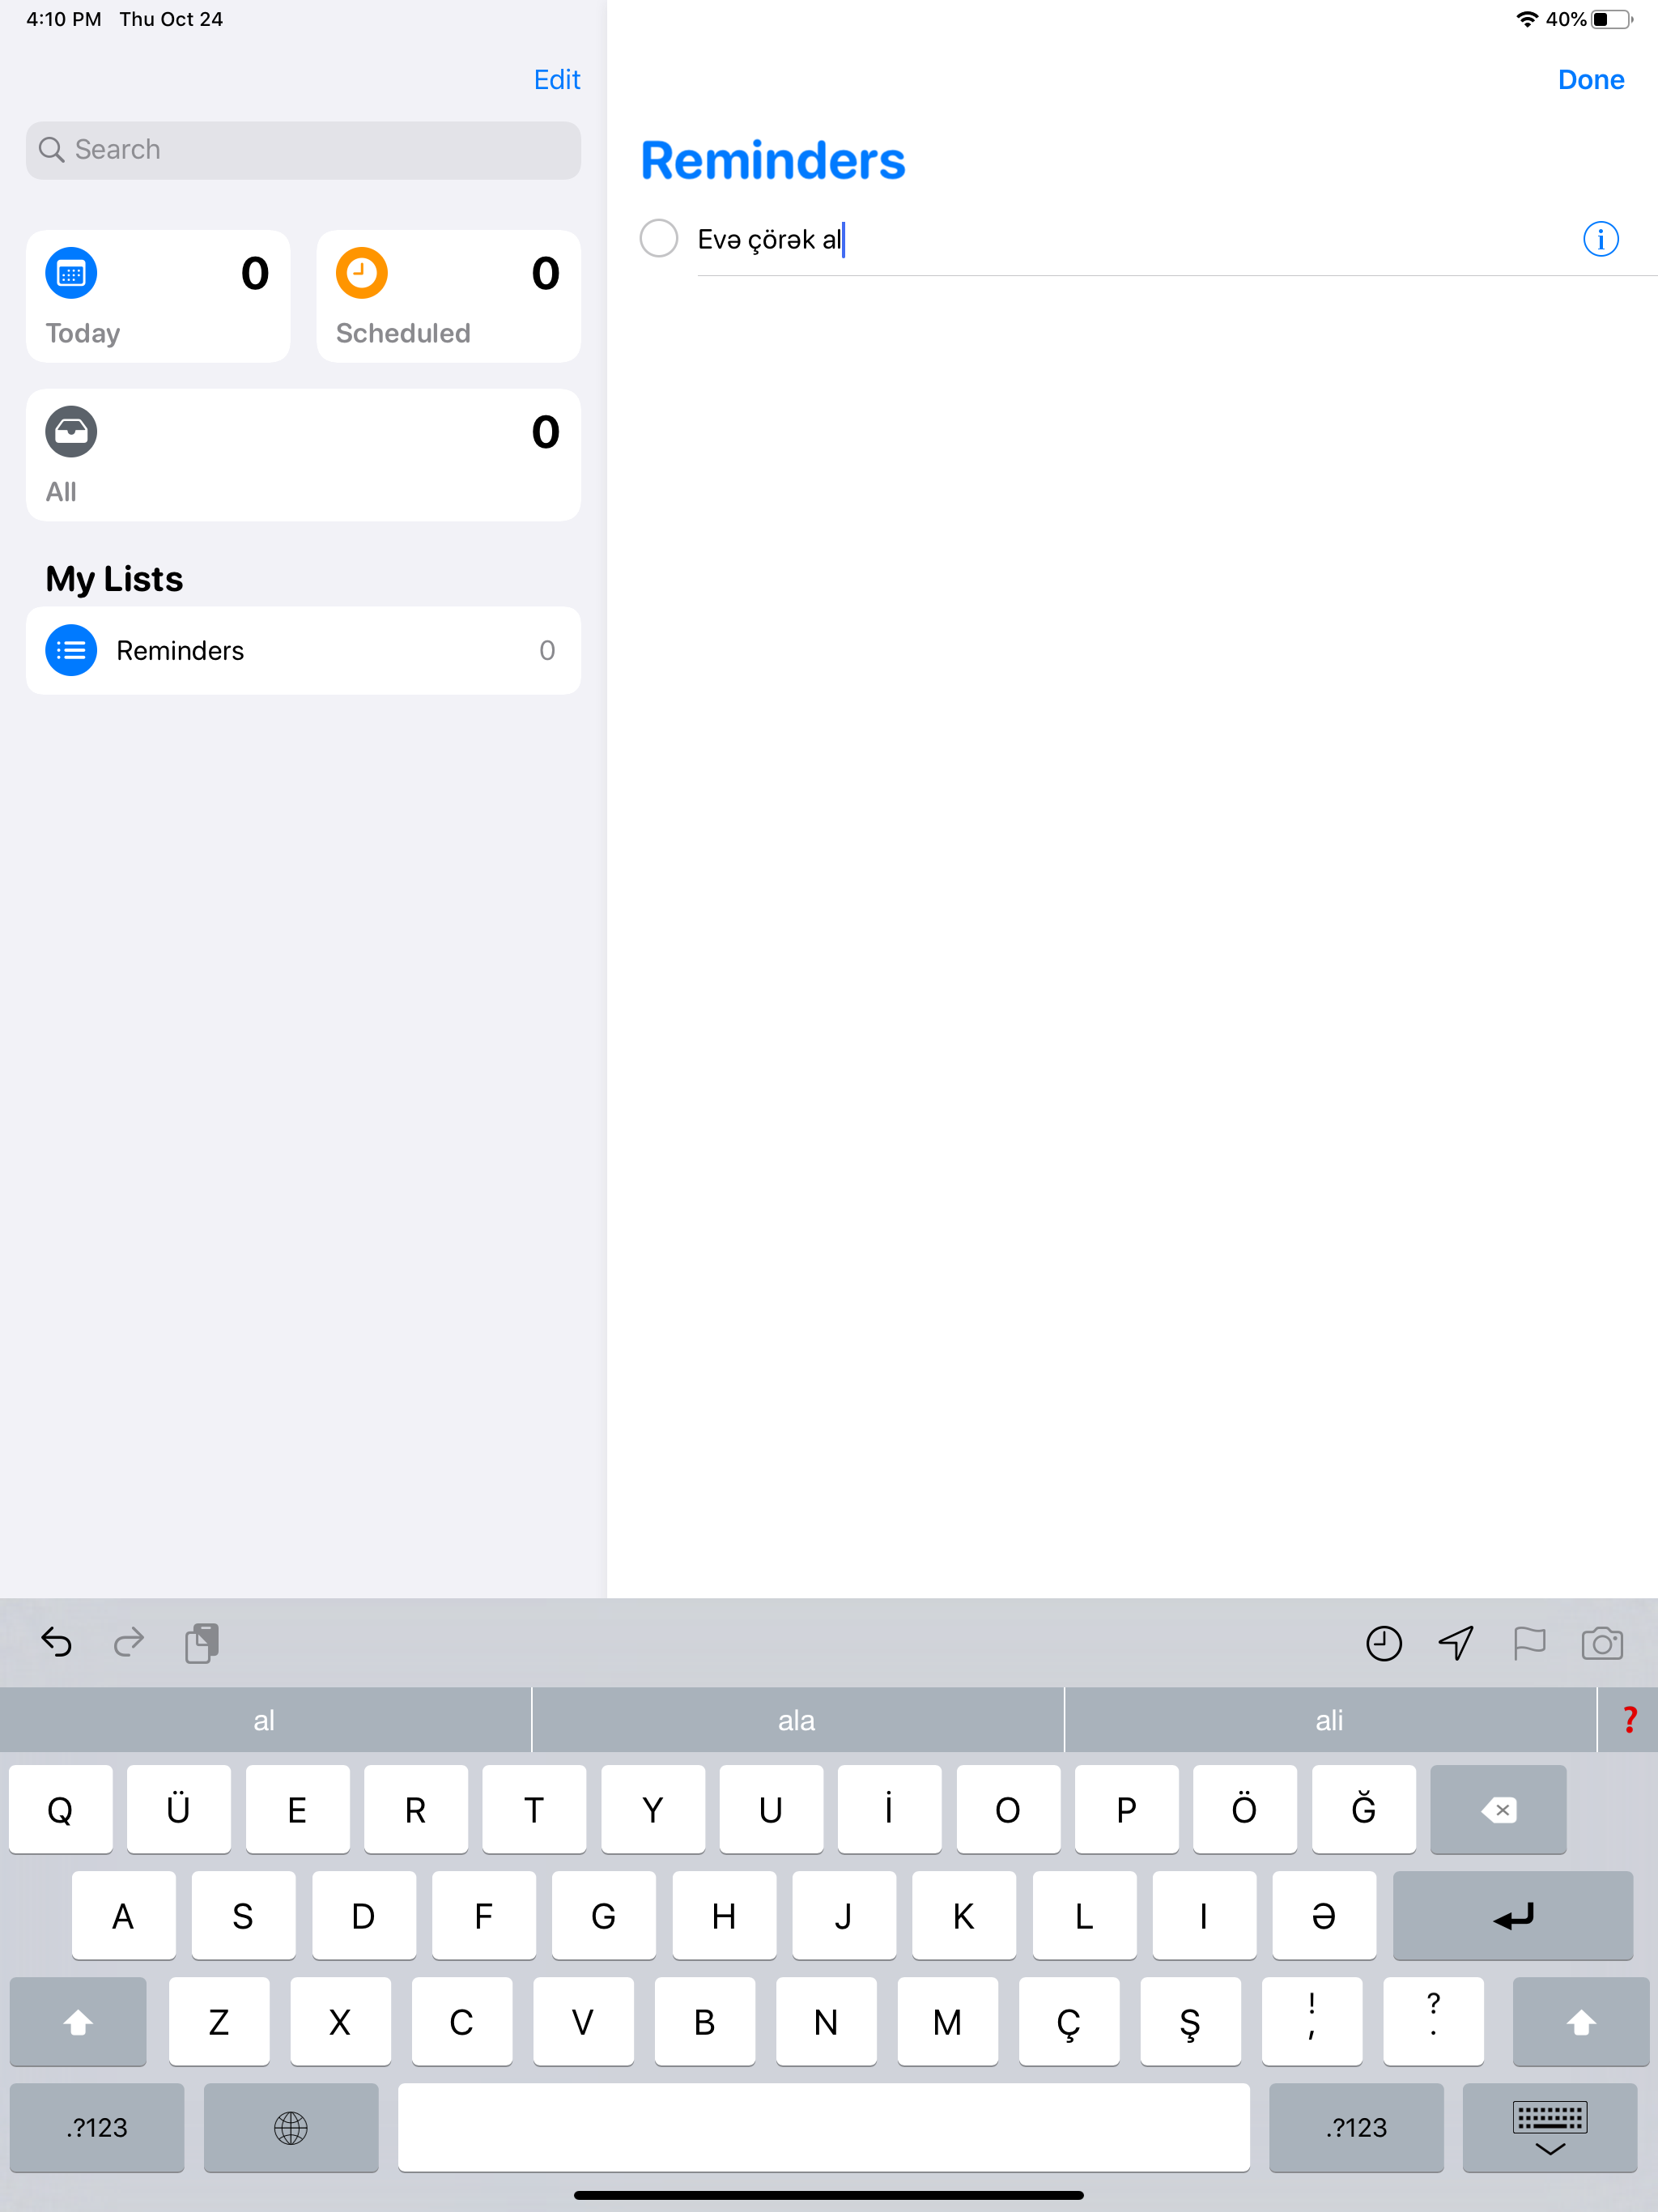
Task: Add a time with the clock icon
Action: click(1384, 1643)
